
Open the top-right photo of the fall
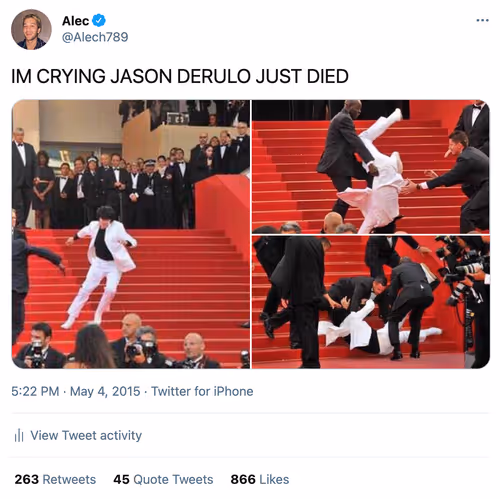[x=371, y=166]
